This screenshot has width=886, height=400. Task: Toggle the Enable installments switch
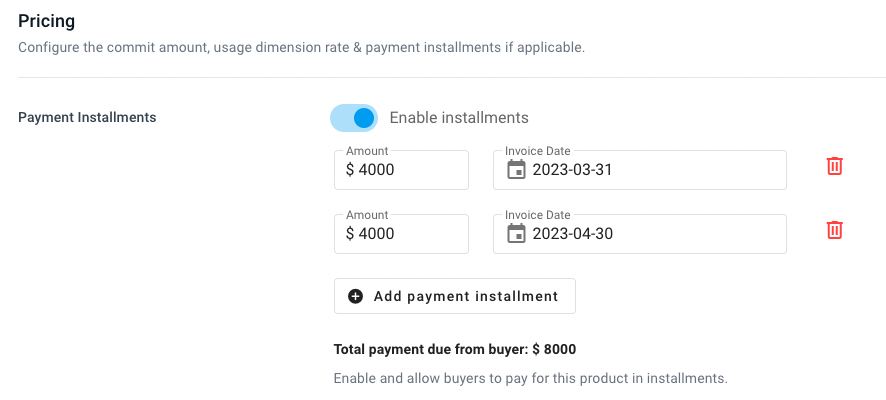pyautogui.click(x=354, y=118)
